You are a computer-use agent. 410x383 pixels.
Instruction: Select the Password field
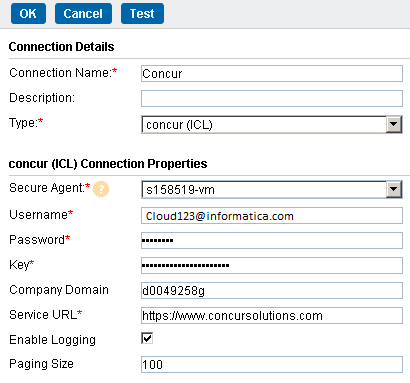click(x=272, y=240)
